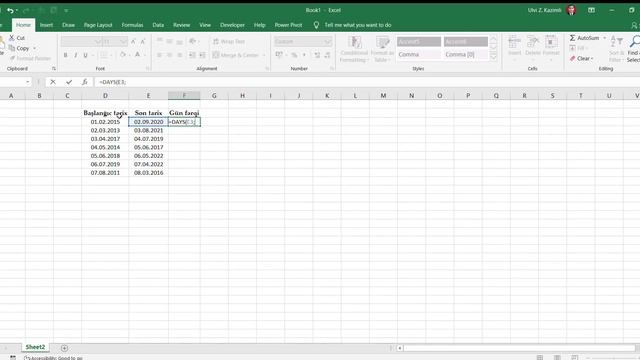Open the Clipboard dialog launcher

pos(53,69)
